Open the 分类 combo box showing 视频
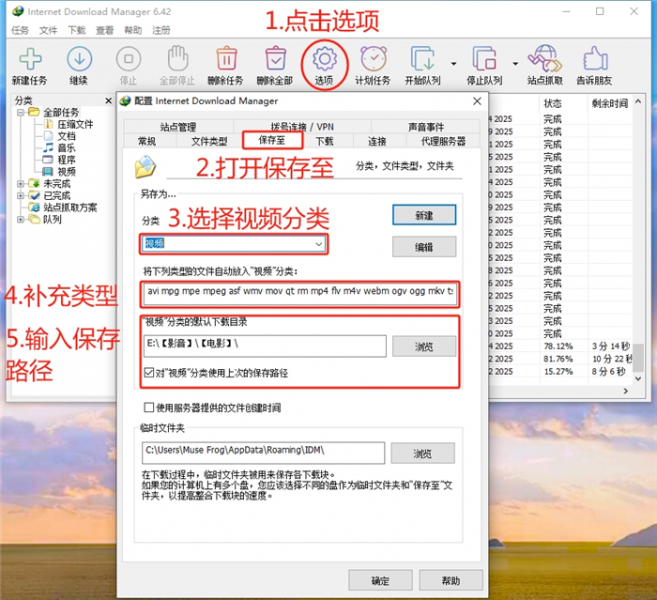Image resolution: width=657 pixels, height=600 pixels. pos(234,244)
